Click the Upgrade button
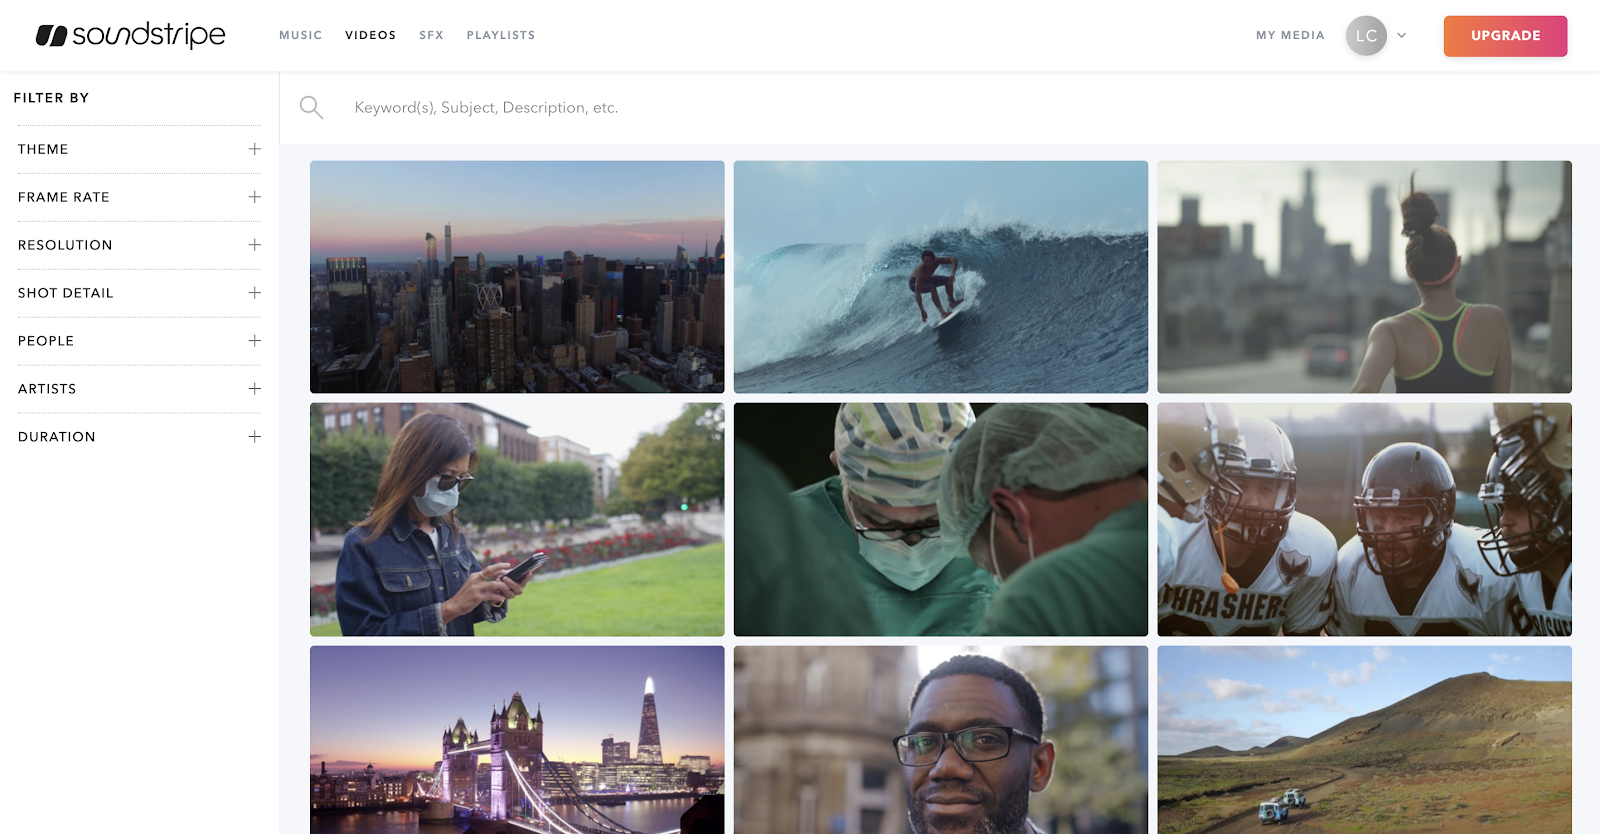Screen dimensions: 1600x834 [1505, 36]
